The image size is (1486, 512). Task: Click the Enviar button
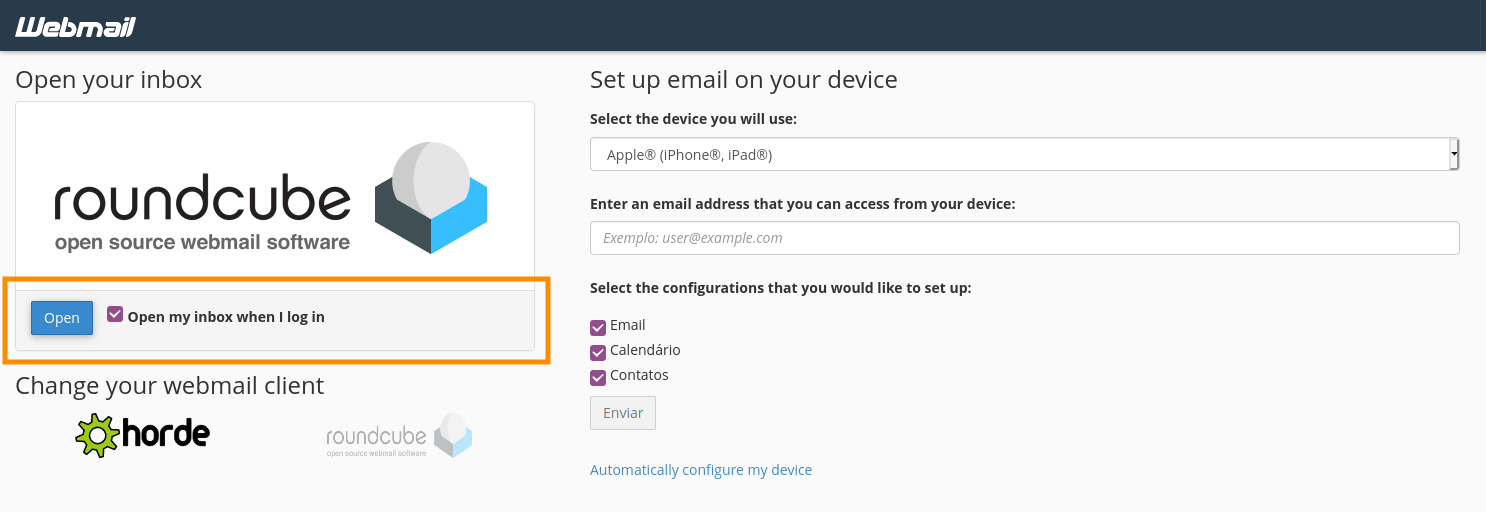click(623, 413)
